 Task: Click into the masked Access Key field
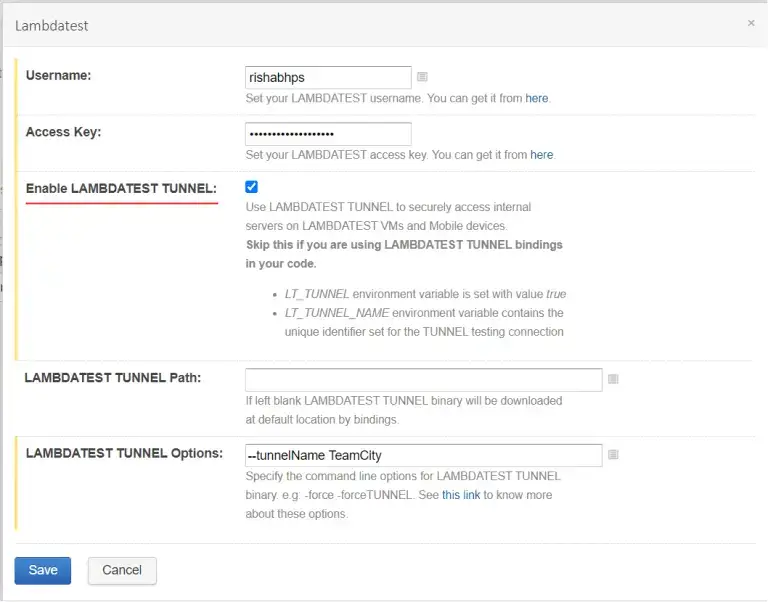328,134
